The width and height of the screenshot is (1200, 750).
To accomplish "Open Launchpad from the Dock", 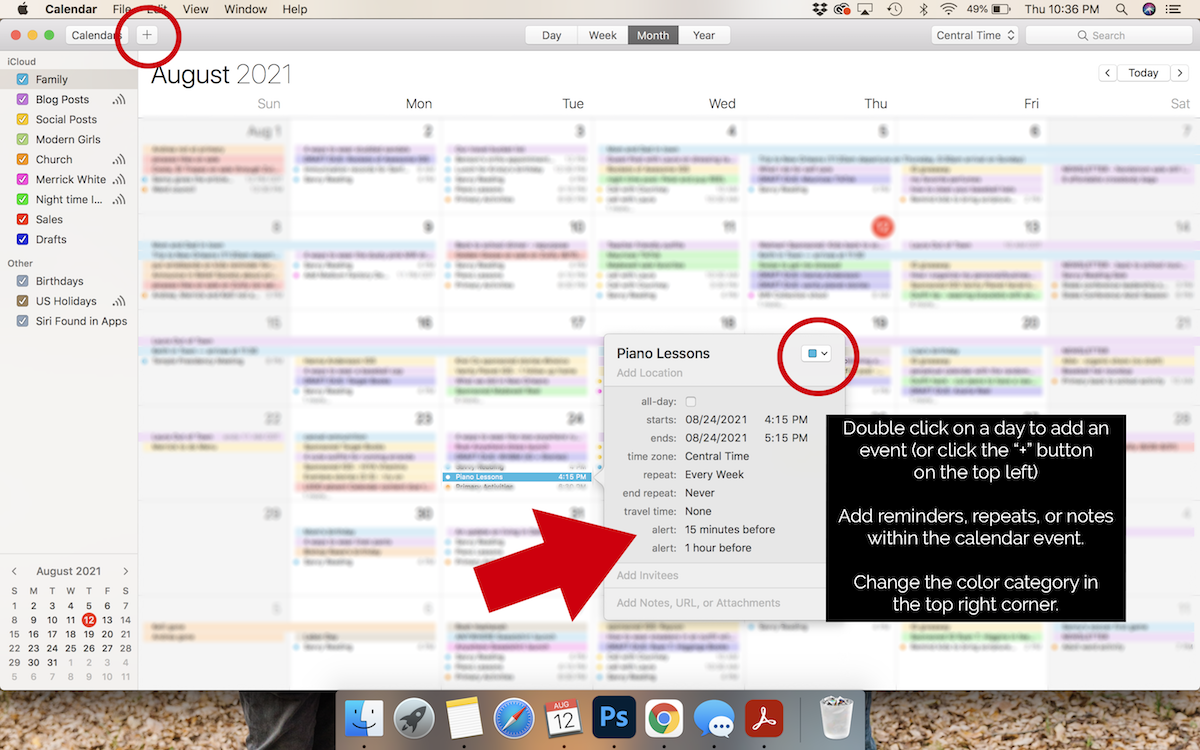I will (413, 718).
